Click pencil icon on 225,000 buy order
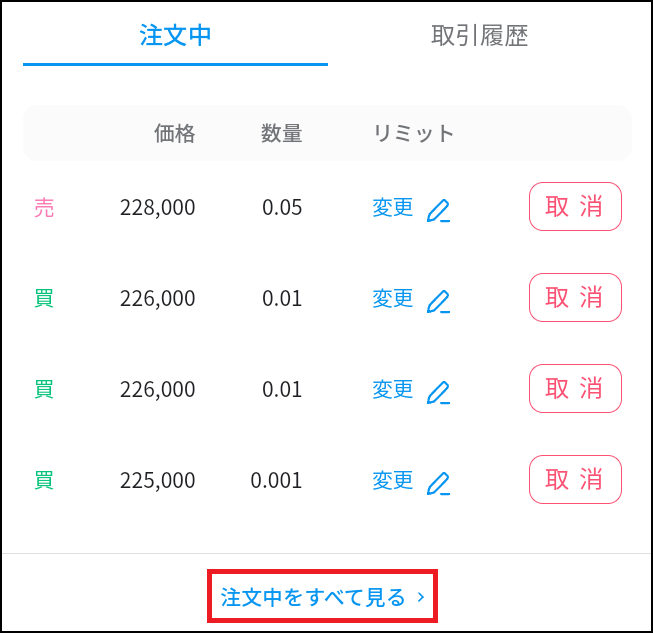This screenshot has width=653, height=633. click(x=439, y=483)
